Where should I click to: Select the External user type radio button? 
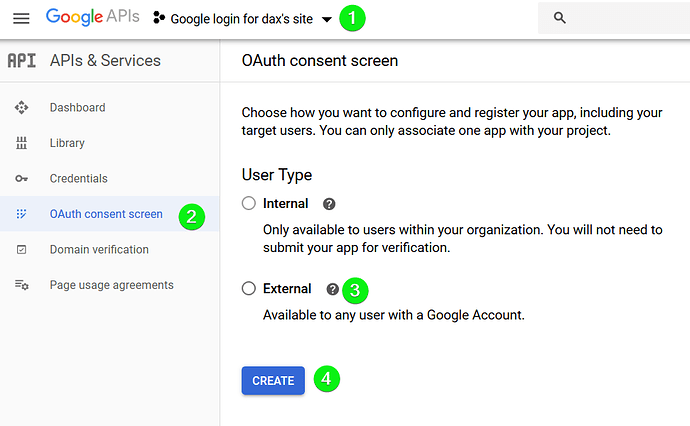(x=249, y=288)
